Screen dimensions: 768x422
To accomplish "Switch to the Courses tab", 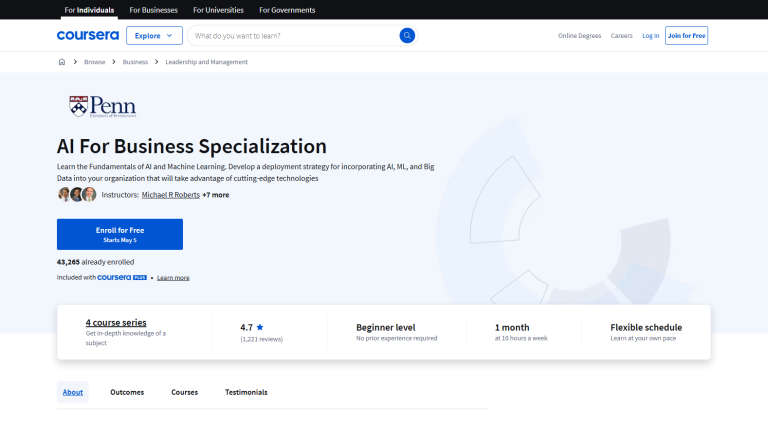I will click(184, 392).
